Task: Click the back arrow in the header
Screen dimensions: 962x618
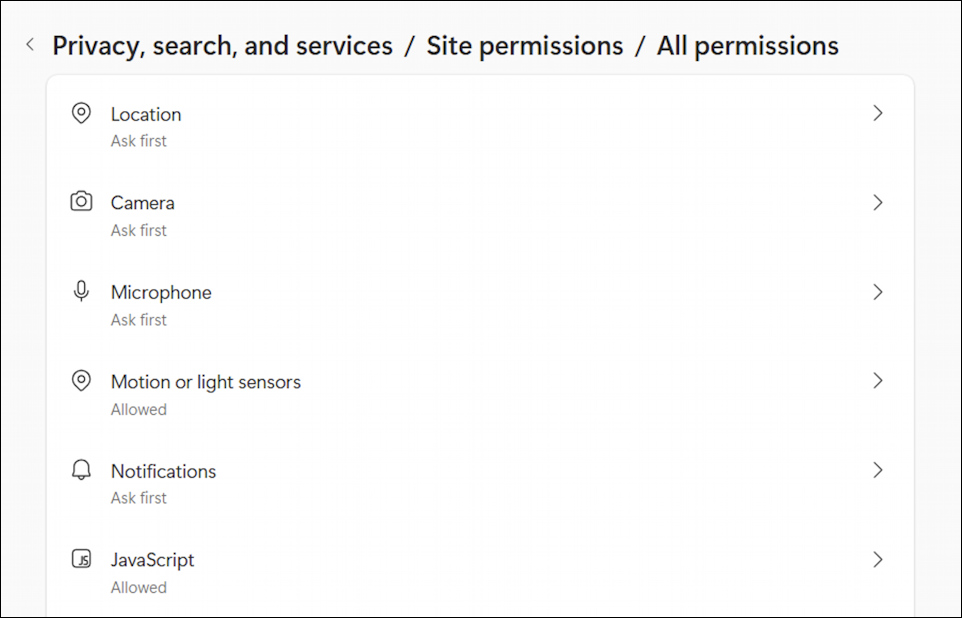Action: 29,44
